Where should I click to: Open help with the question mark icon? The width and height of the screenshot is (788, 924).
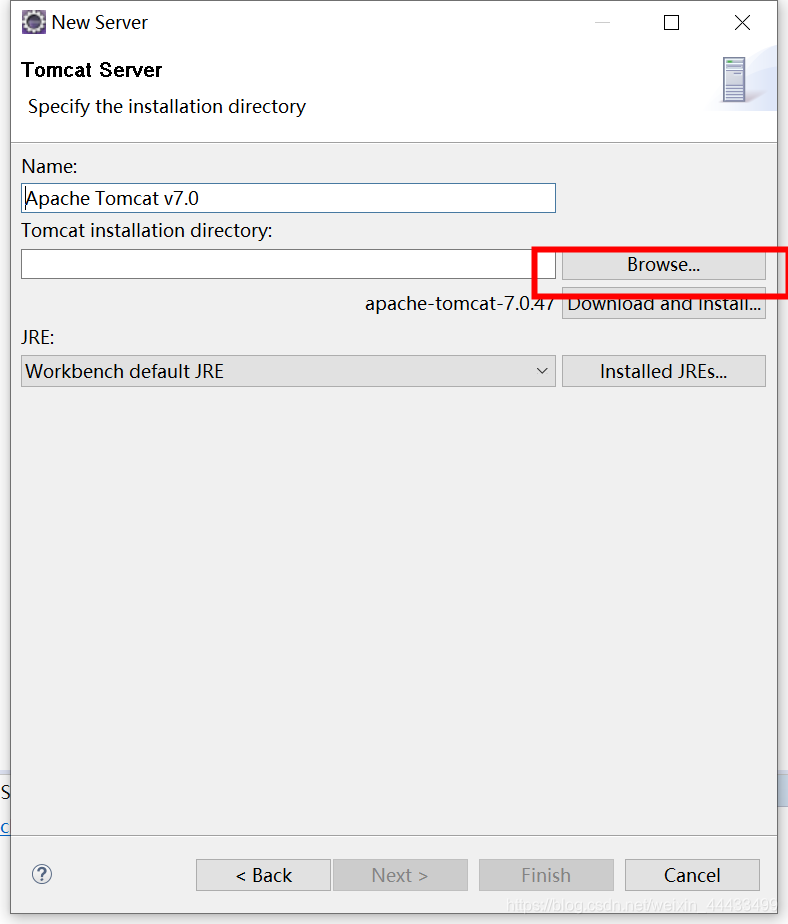tap(42, 874)
